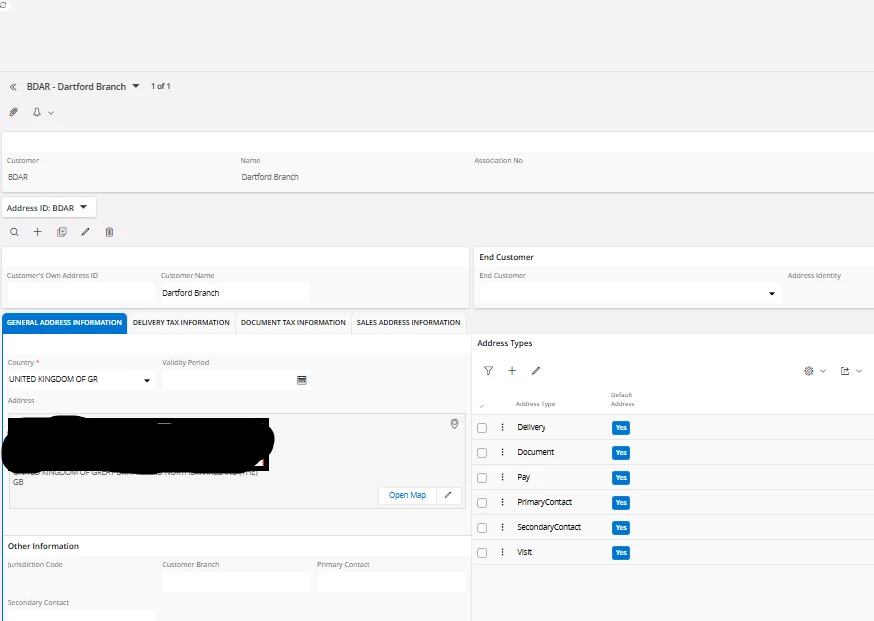
Task: Toggle the select-all check in Address Types header
Action: (482, 405)
